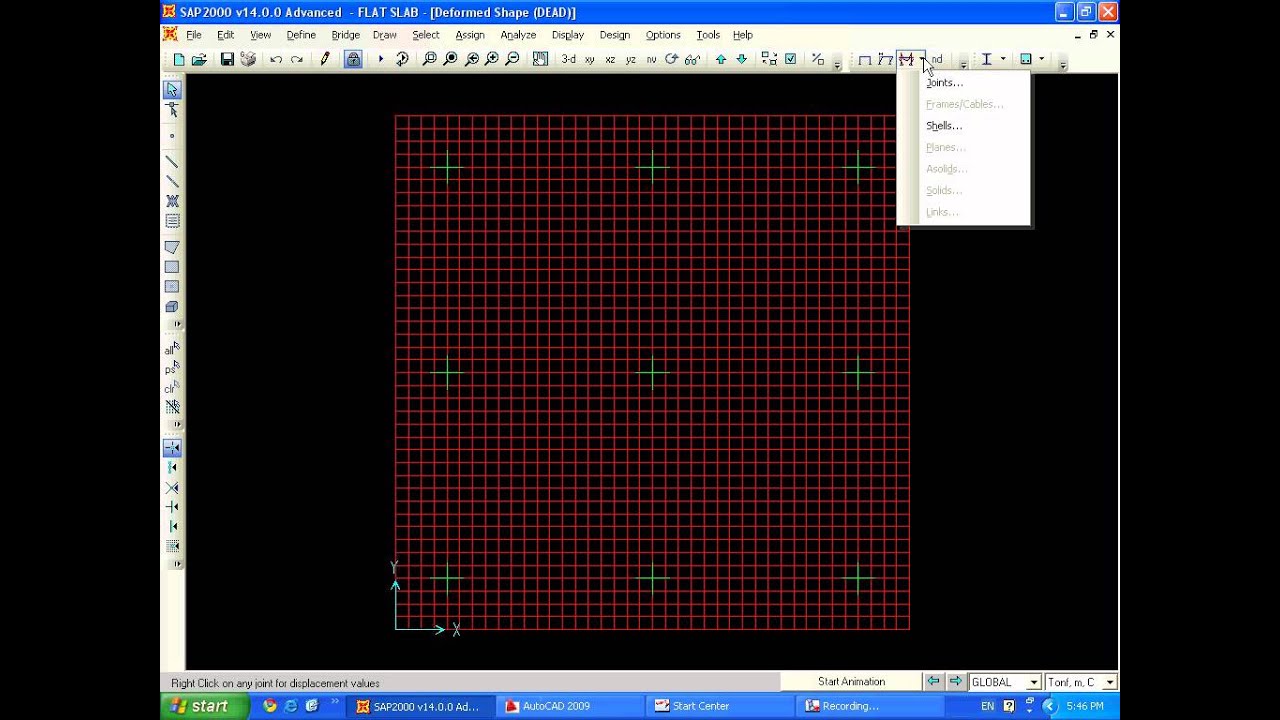Click the Draw Special Joint tool
This screenshot has height=720, width=1280.
click(172, 135)
